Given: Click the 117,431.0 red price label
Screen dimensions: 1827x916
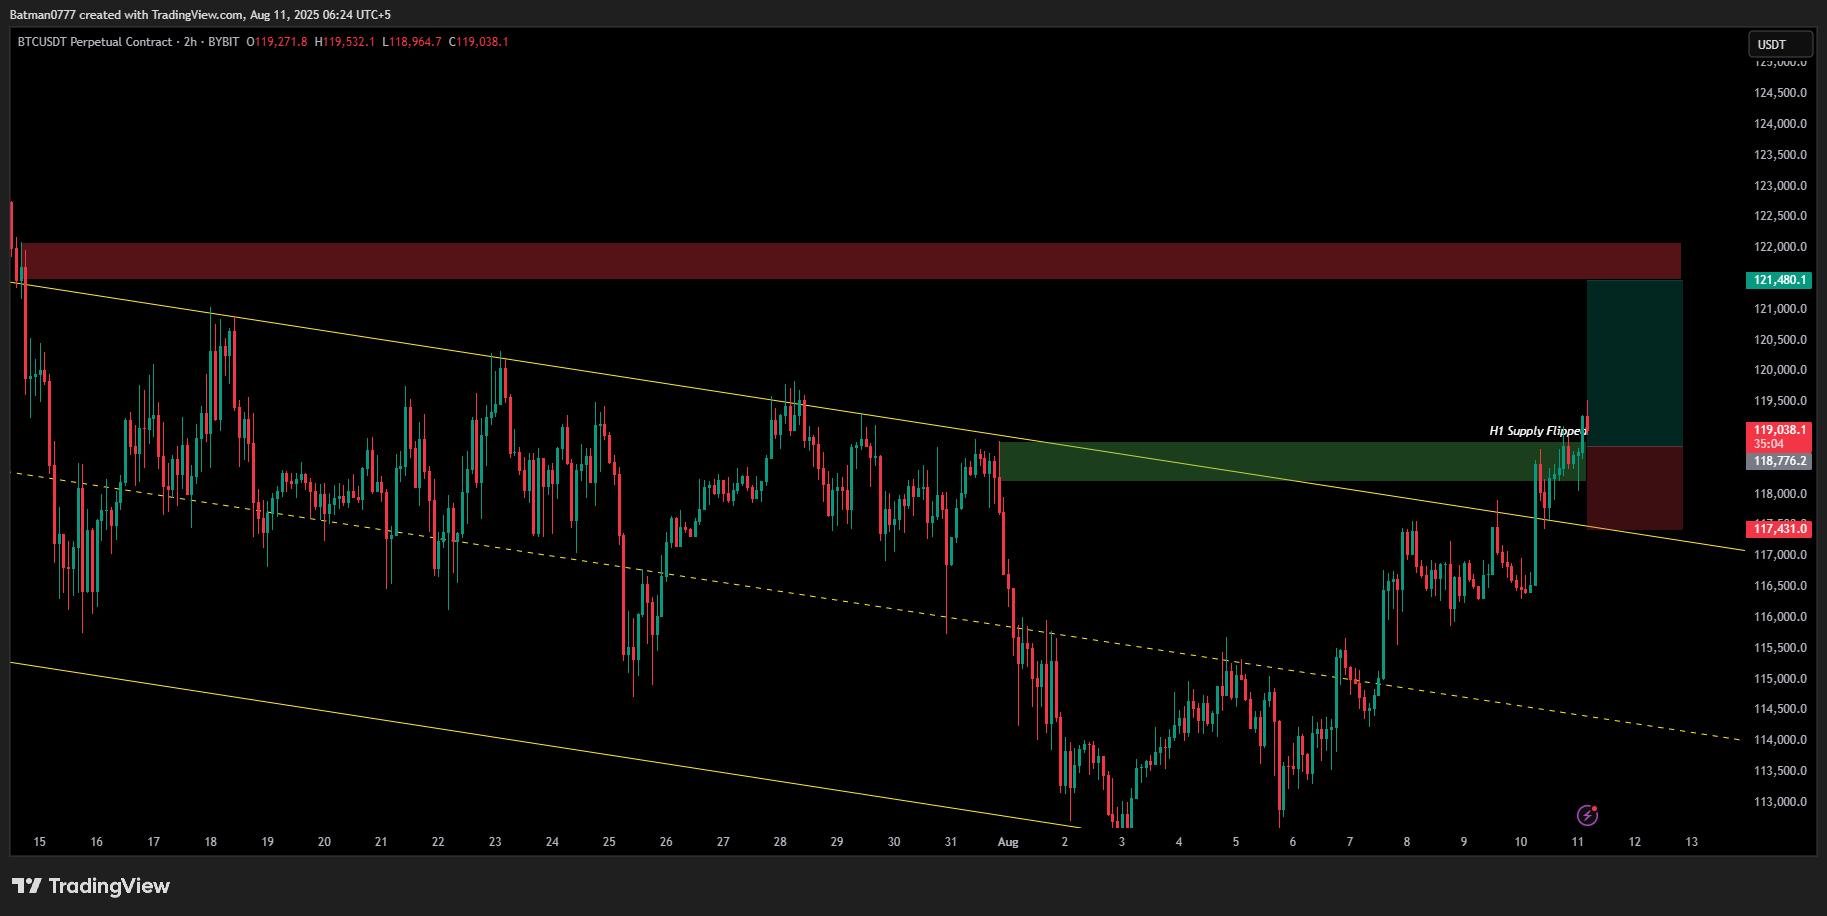Looking at the screenshot, I should (x=1781, y=529).
